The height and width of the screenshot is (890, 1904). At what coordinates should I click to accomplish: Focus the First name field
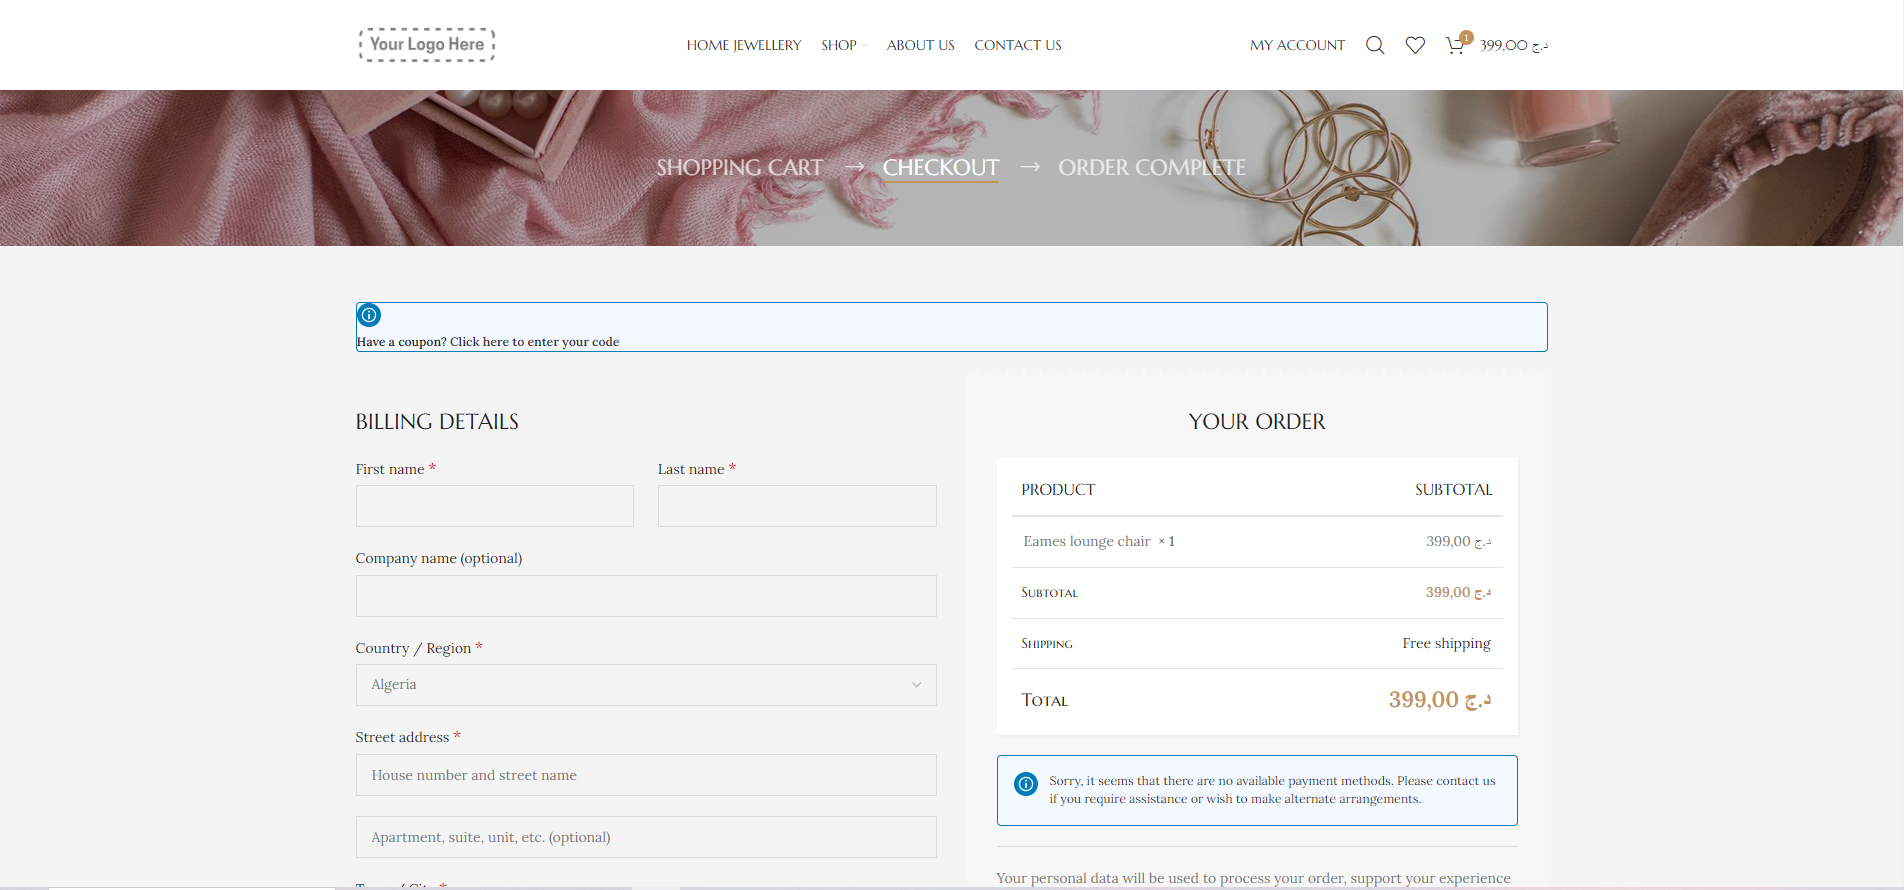tap(494, 506)
